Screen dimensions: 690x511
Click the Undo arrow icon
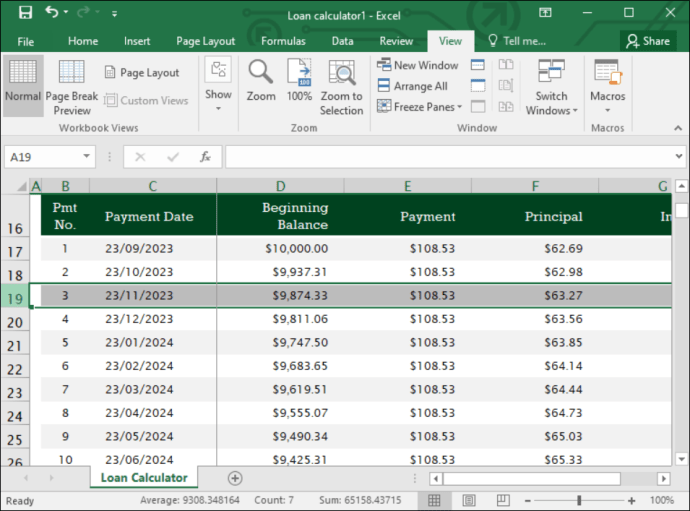(52, 12)
